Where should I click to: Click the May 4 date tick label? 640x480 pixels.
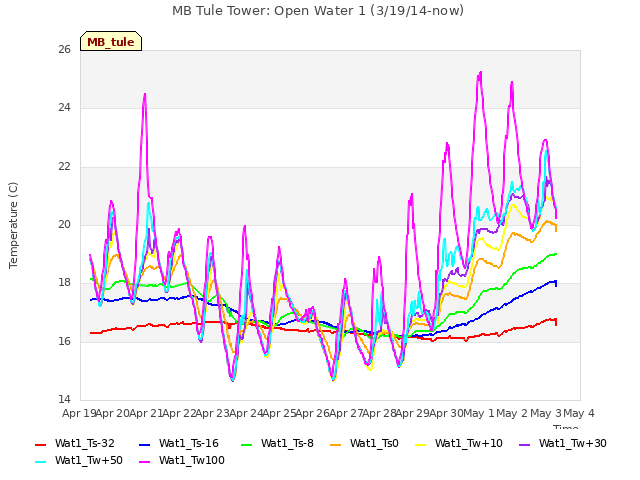[578, 413]
